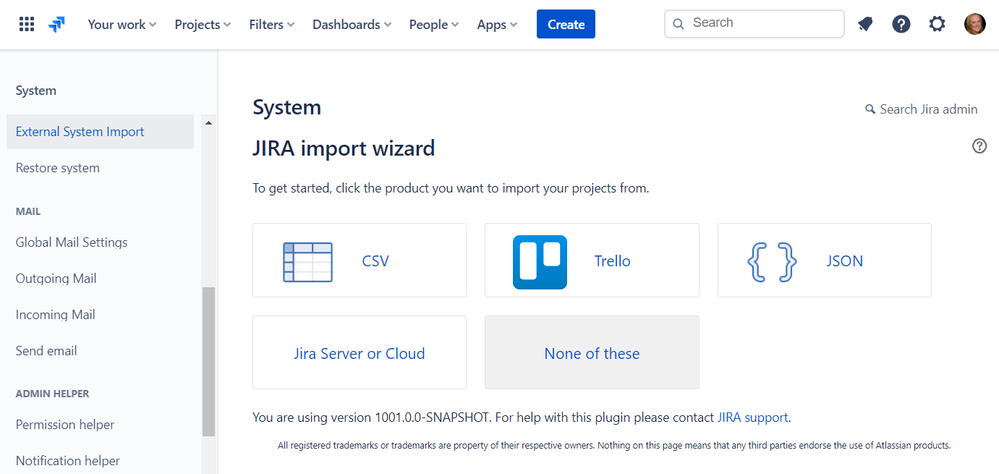Open Permission helper
The height and width of the screenshot is (474, 999).
click(65, 424)
